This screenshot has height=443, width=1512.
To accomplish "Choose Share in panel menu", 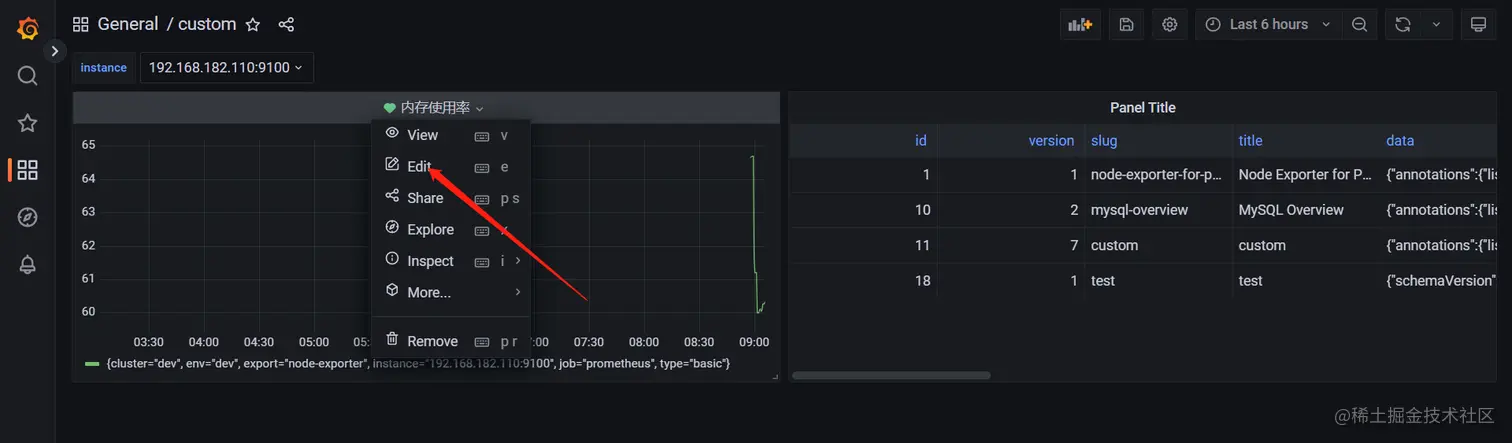I will pyautogui.click(x=450, y=198).
